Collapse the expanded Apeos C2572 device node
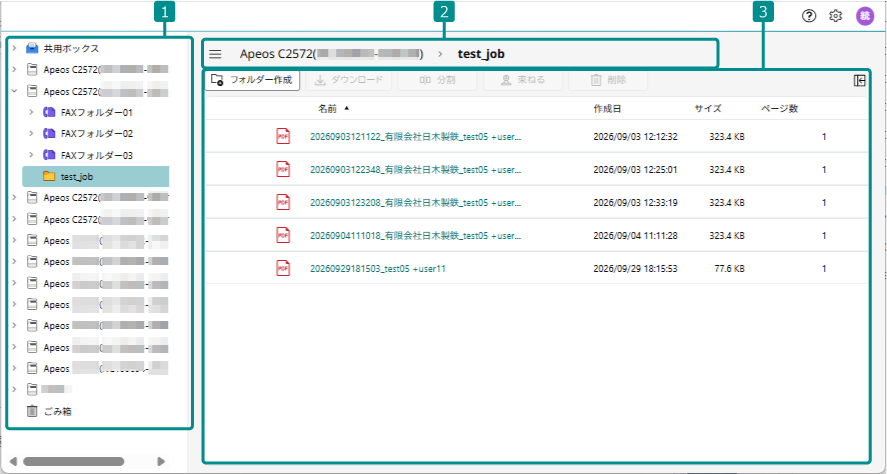Screen dimensions: 887x474 15,91
